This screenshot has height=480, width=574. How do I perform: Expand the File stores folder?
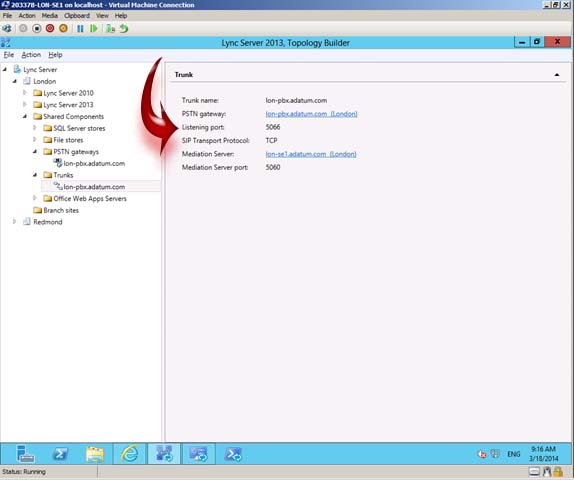(35, 139)
